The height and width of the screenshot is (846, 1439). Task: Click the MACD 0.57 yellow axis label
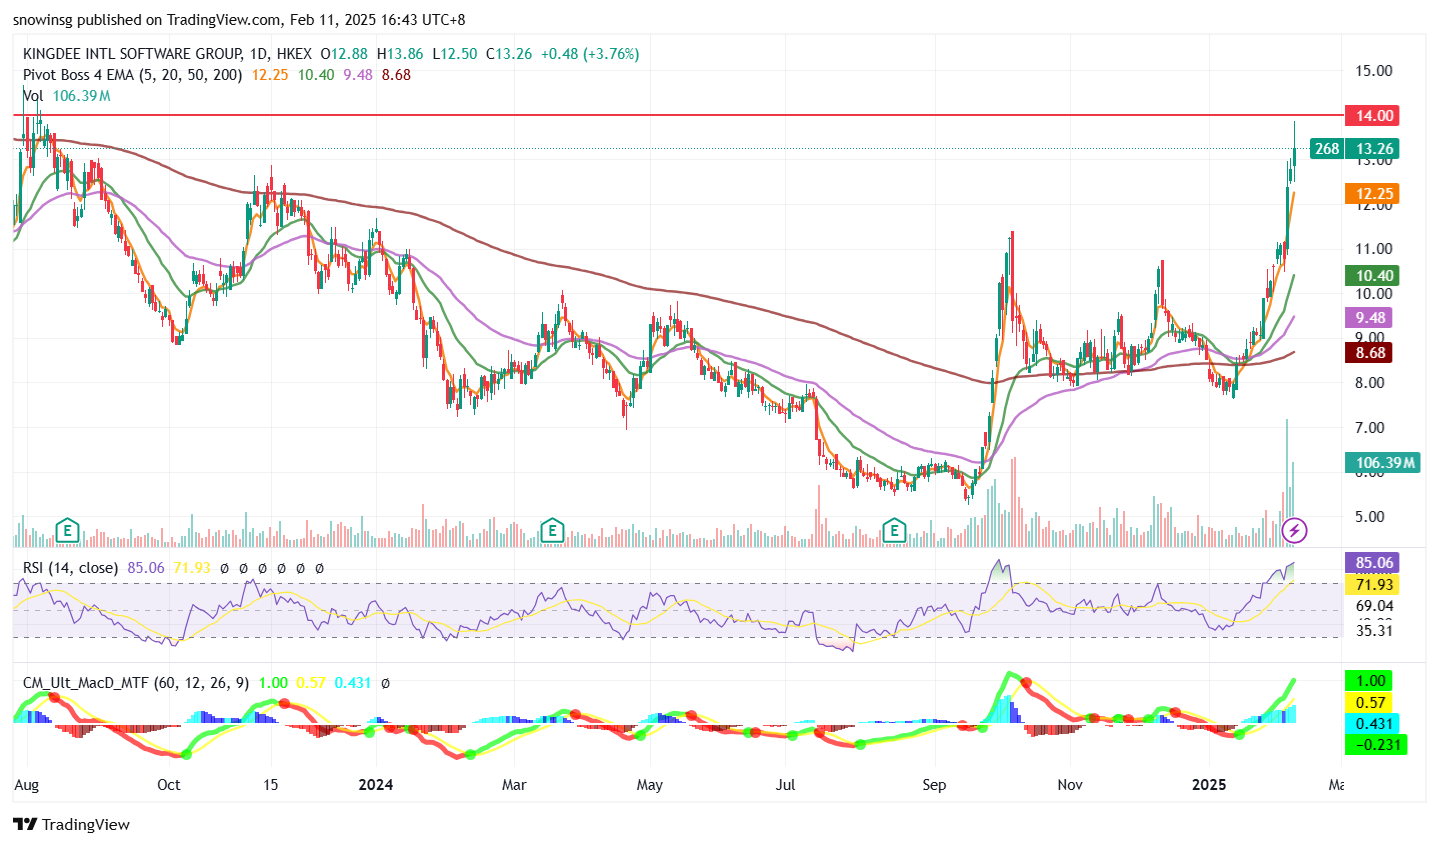pyautogui.click(x=1368, y=703)
